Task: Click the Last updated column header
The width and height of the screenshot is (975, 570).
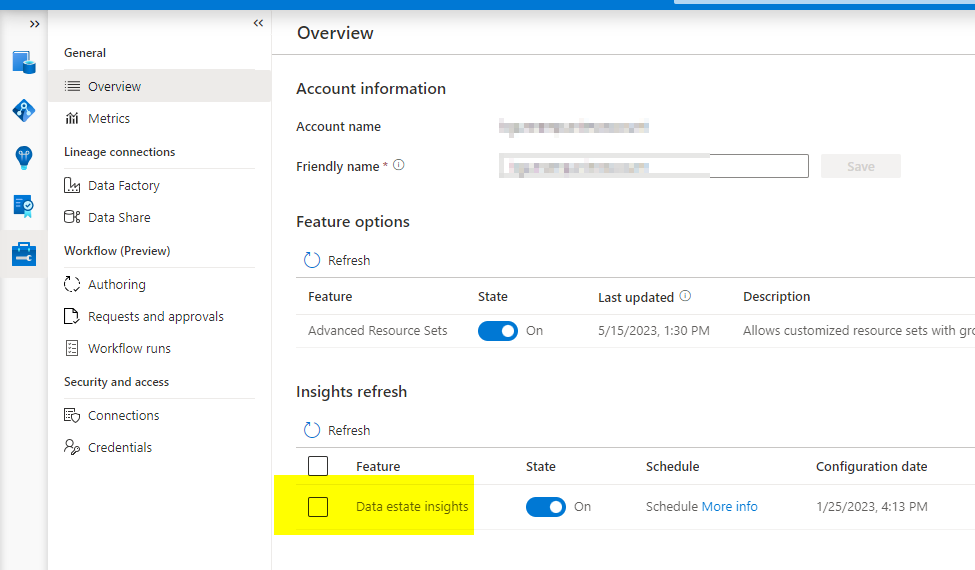Action: (635, 297)
